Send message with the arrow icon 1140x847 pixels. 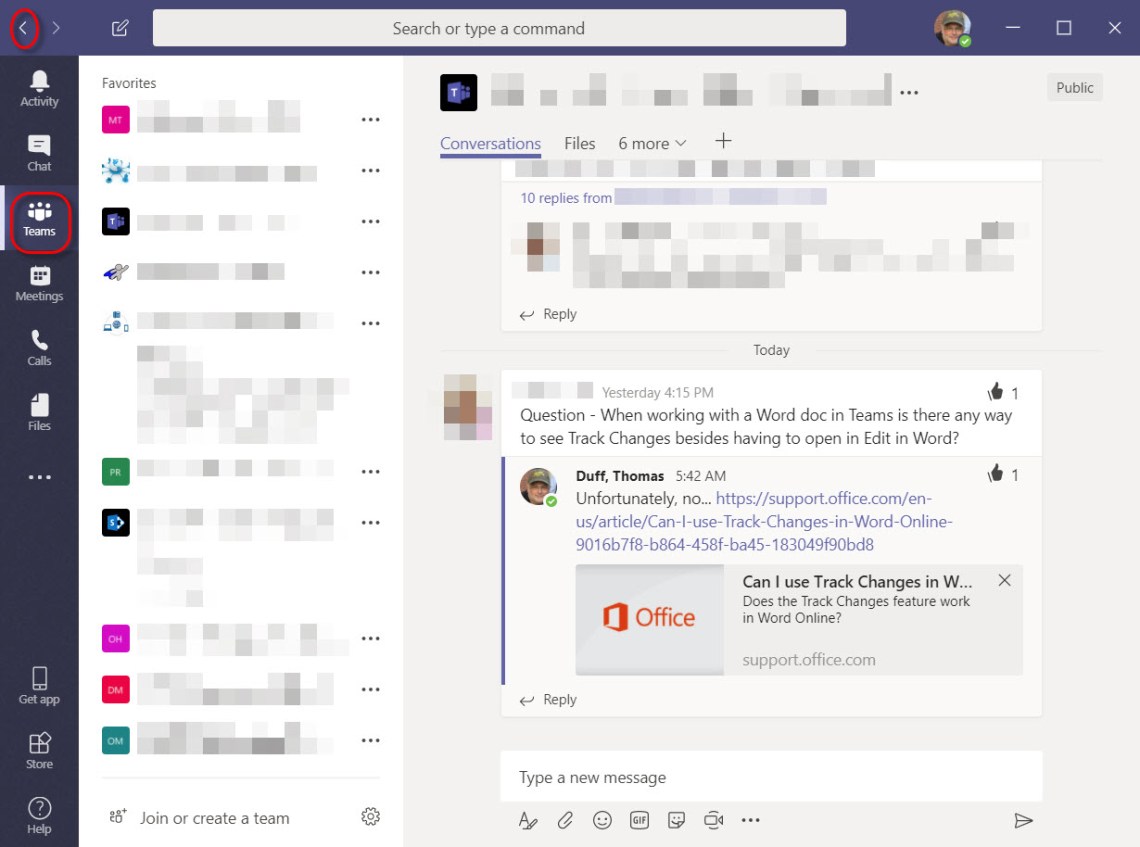(1023, 821)
